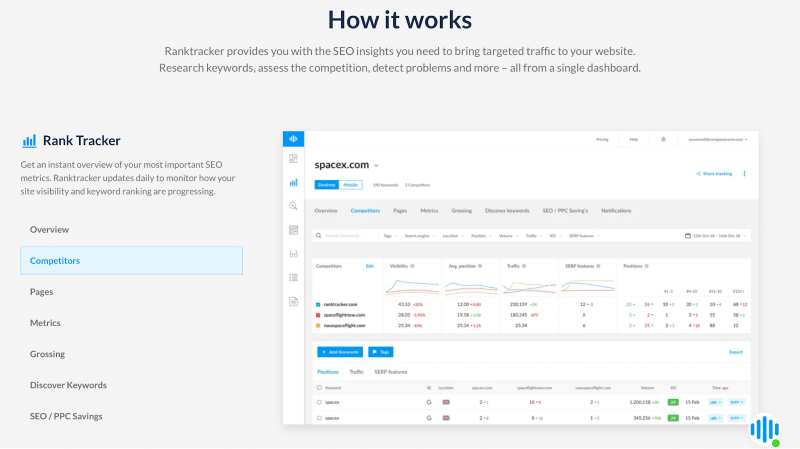Click the info icon next to Positions
Viewport: 800px width, 449px height.
646,266
